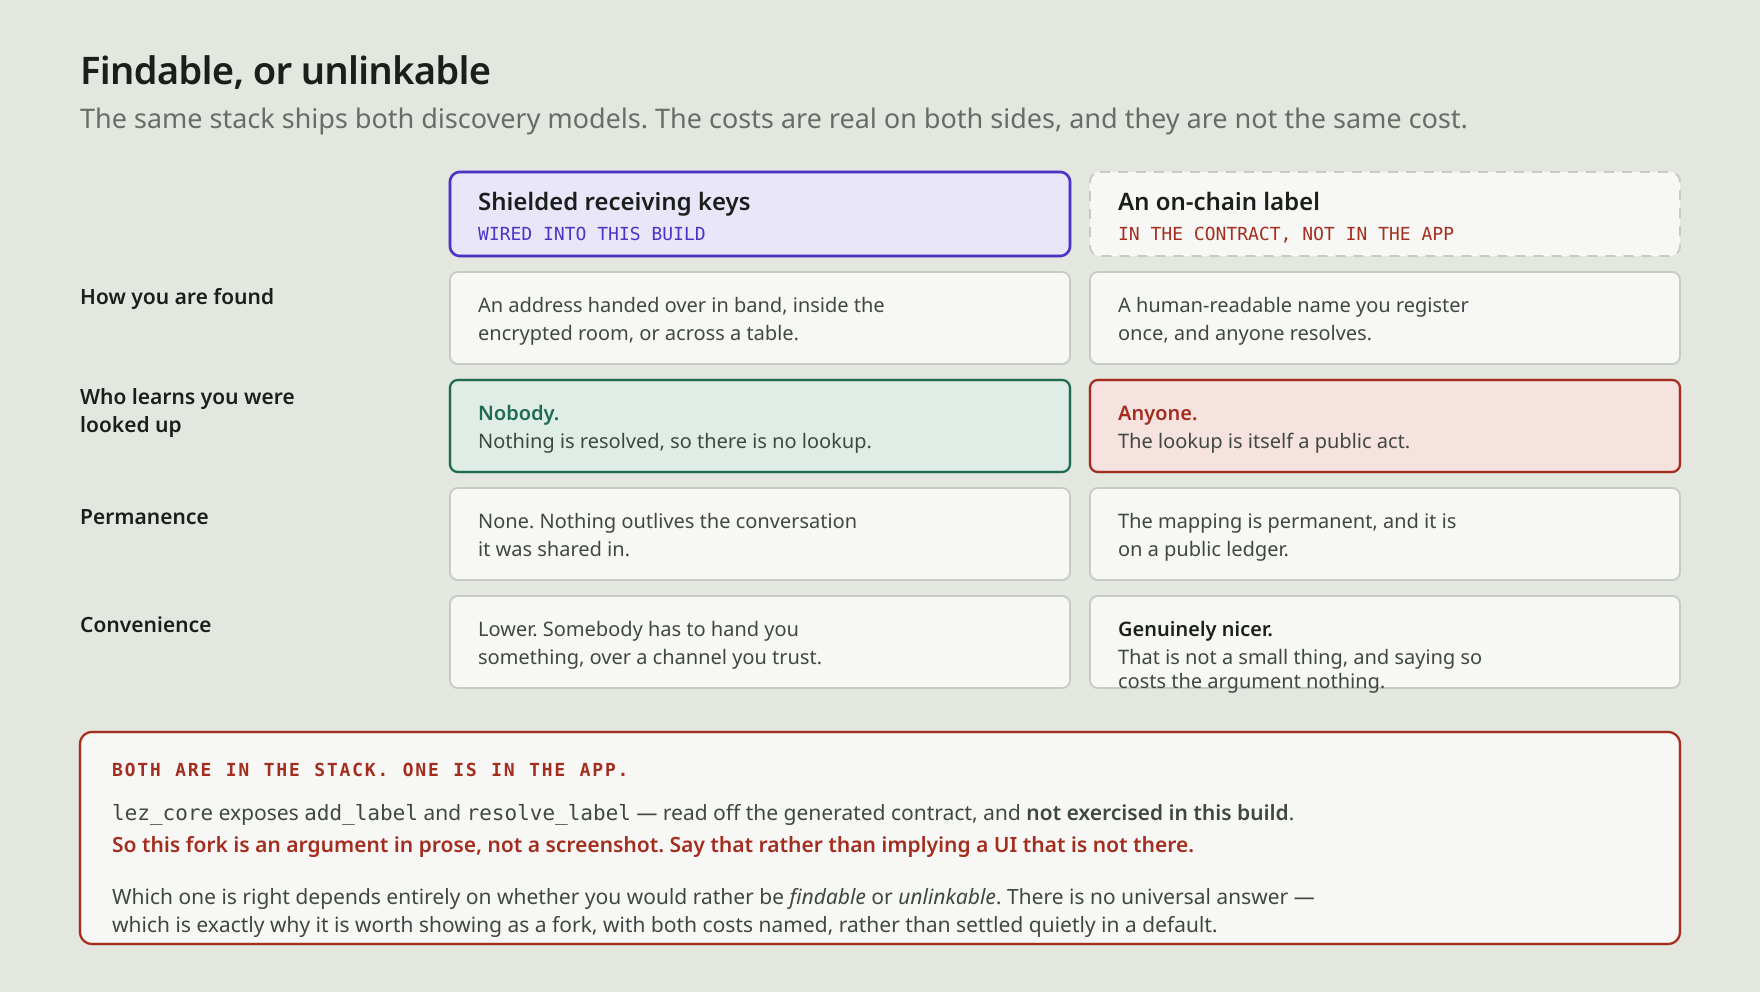
Task: Open the green 'Nobody.' cell
Action: (760, 426)
